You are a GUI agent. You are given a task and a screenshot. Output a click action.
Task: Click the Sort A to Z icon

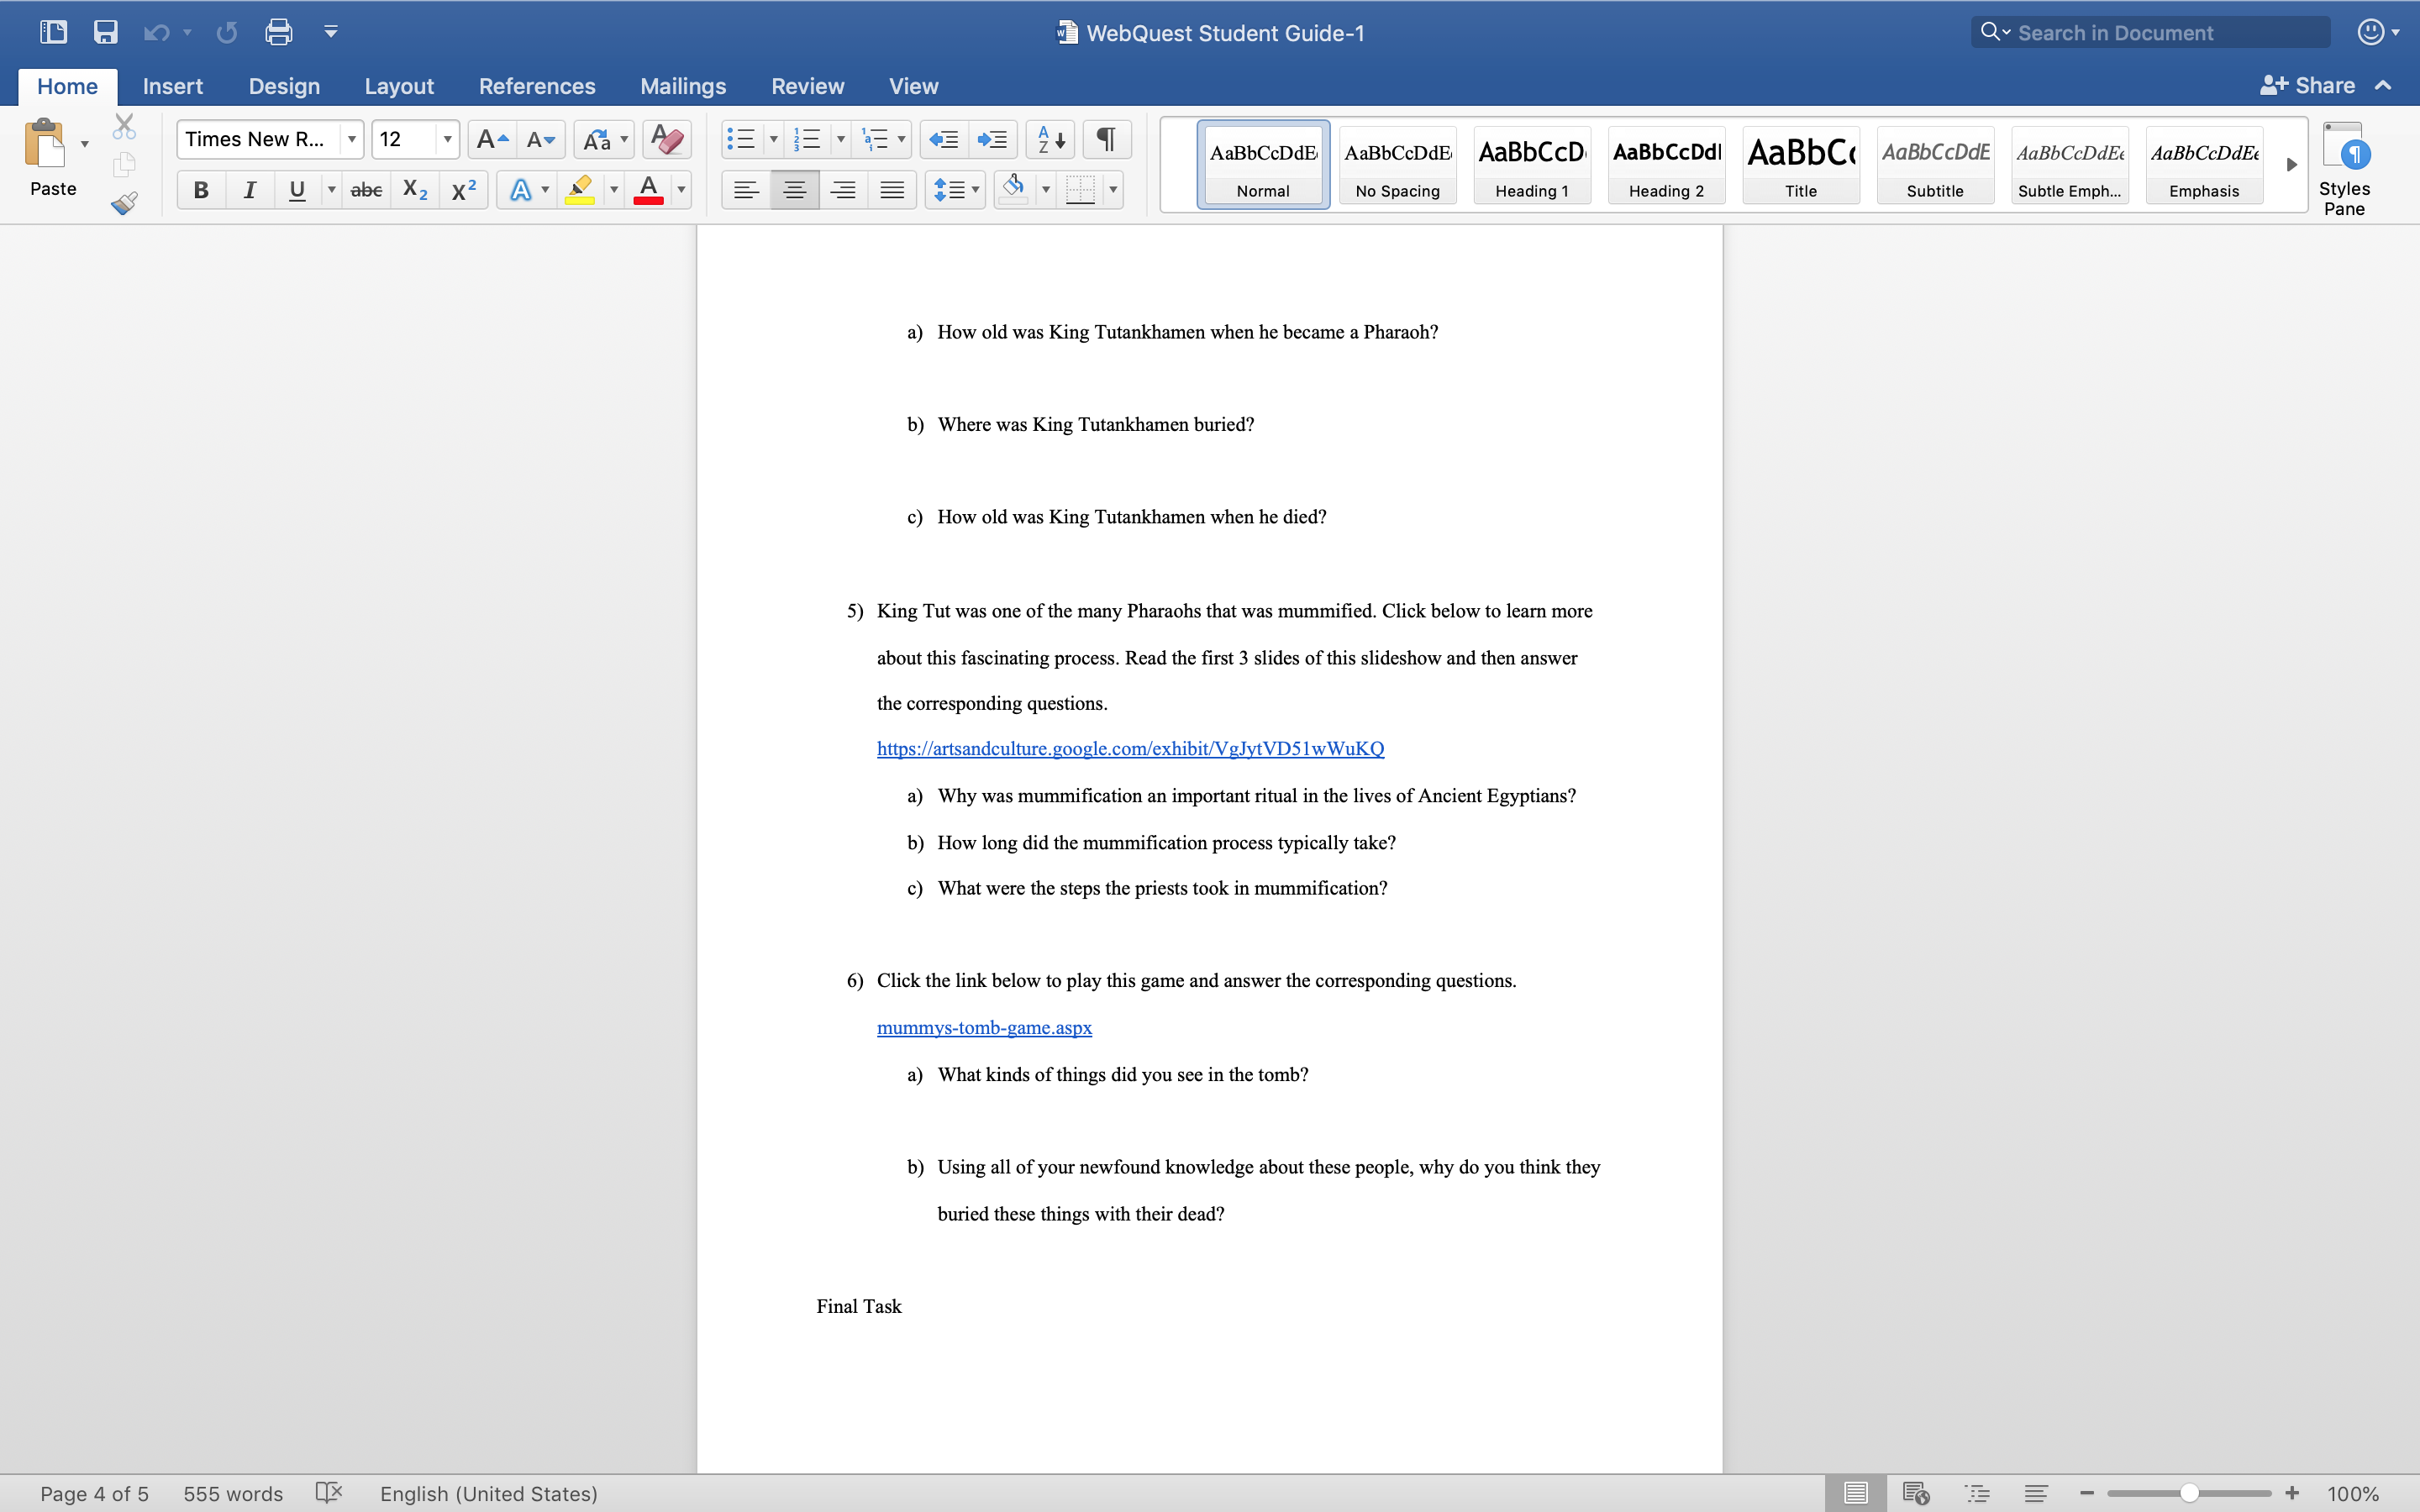point(1050,139)
